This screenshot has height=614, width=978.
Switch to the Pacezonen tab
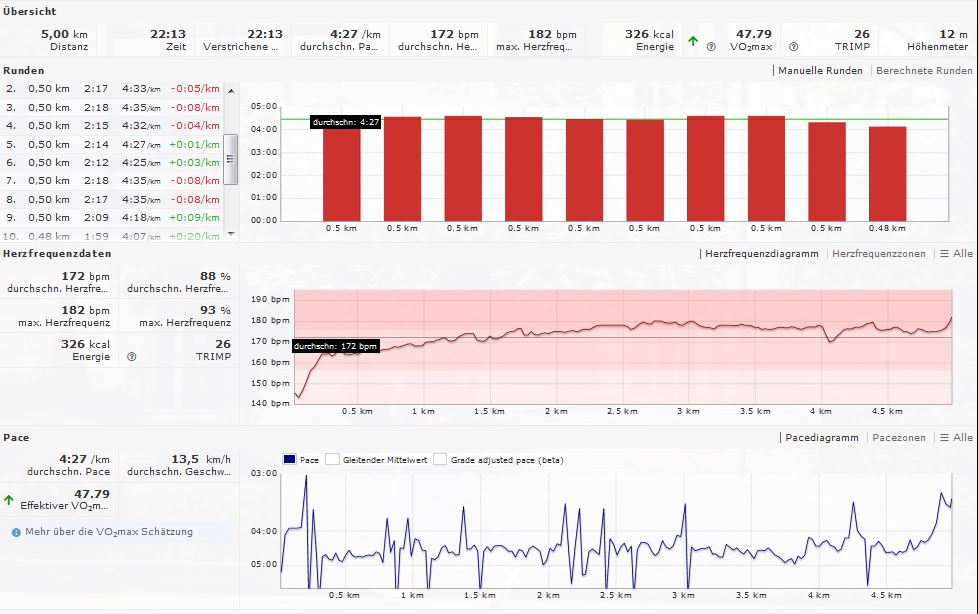click(899, 438)
